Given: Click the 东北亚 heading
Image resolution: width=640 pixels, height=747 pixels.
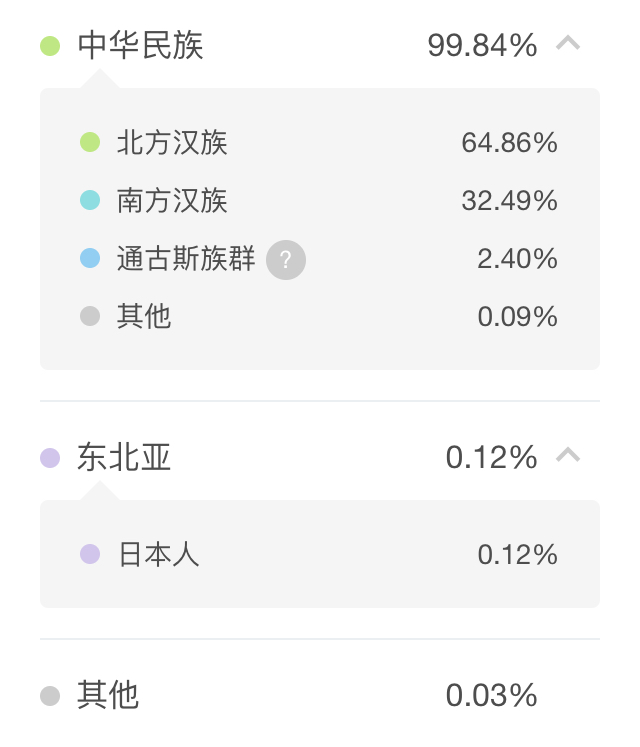Looking at the screenshot, I should coord(124,457).
